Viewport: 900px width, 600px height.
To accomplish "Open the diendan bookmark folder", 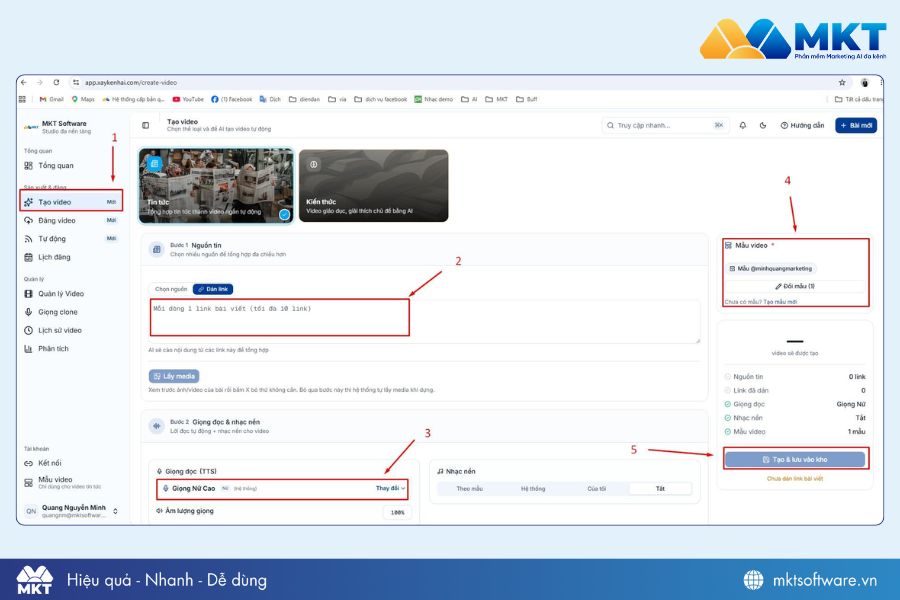I will click(304, 99).
